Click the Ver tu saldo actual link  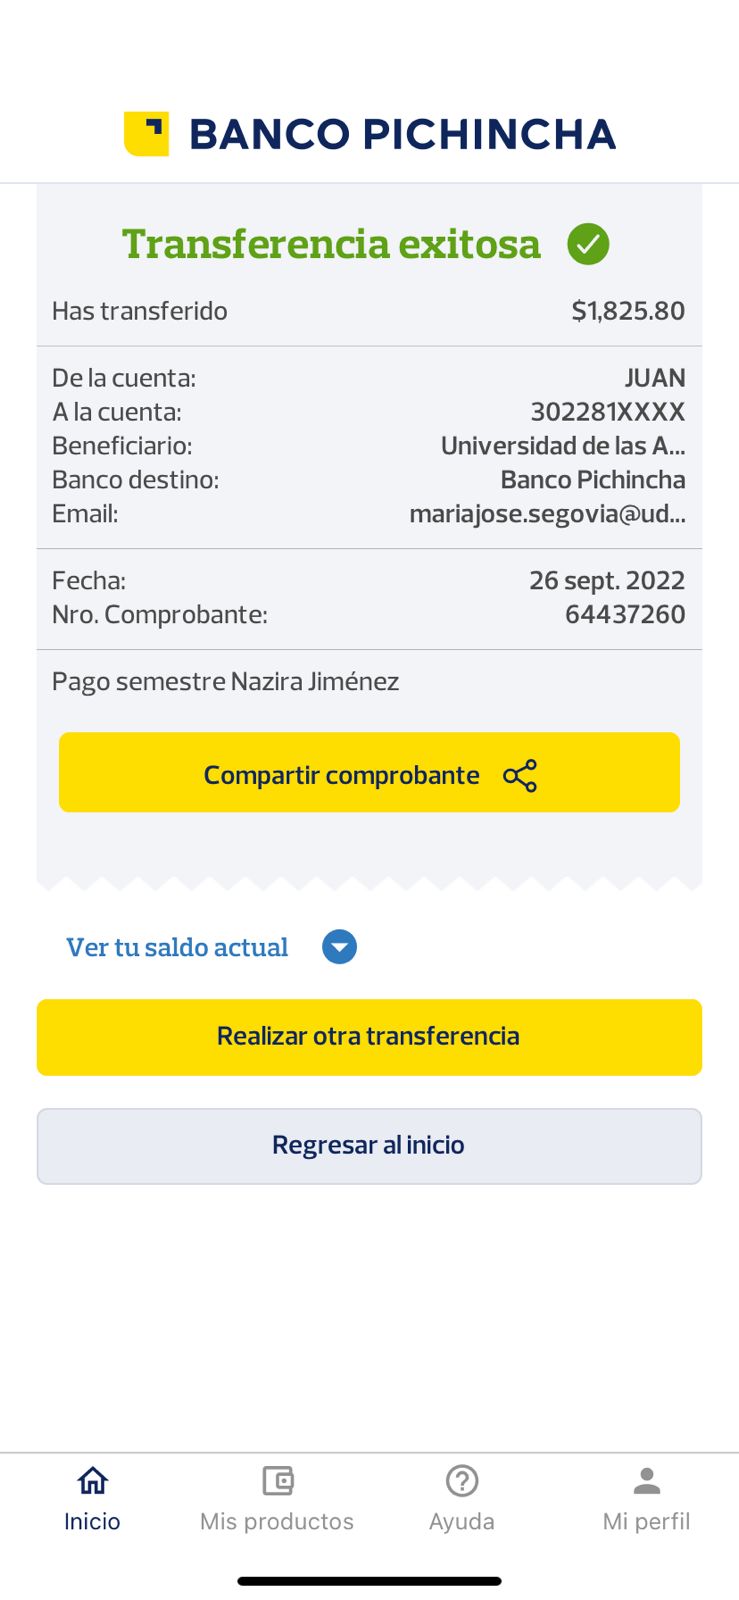coord(177,947)
